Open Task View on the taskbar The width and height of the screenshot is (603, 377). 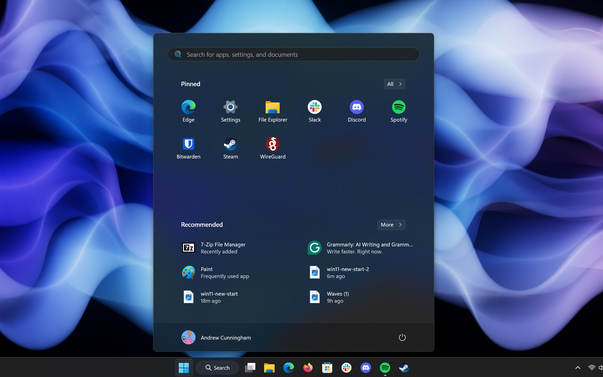point(250,368)
